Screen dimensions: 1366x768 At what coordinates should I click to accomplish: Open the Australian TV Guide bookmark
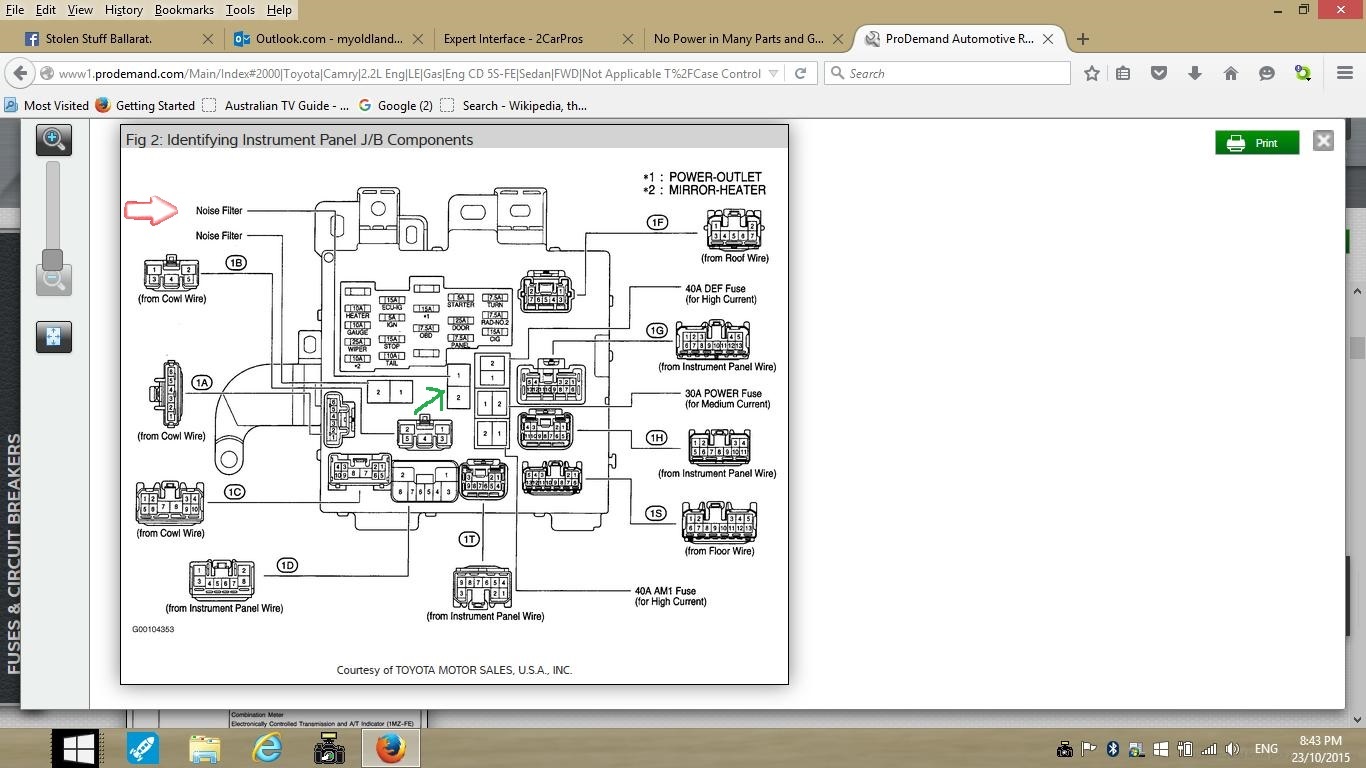(286, 105)
